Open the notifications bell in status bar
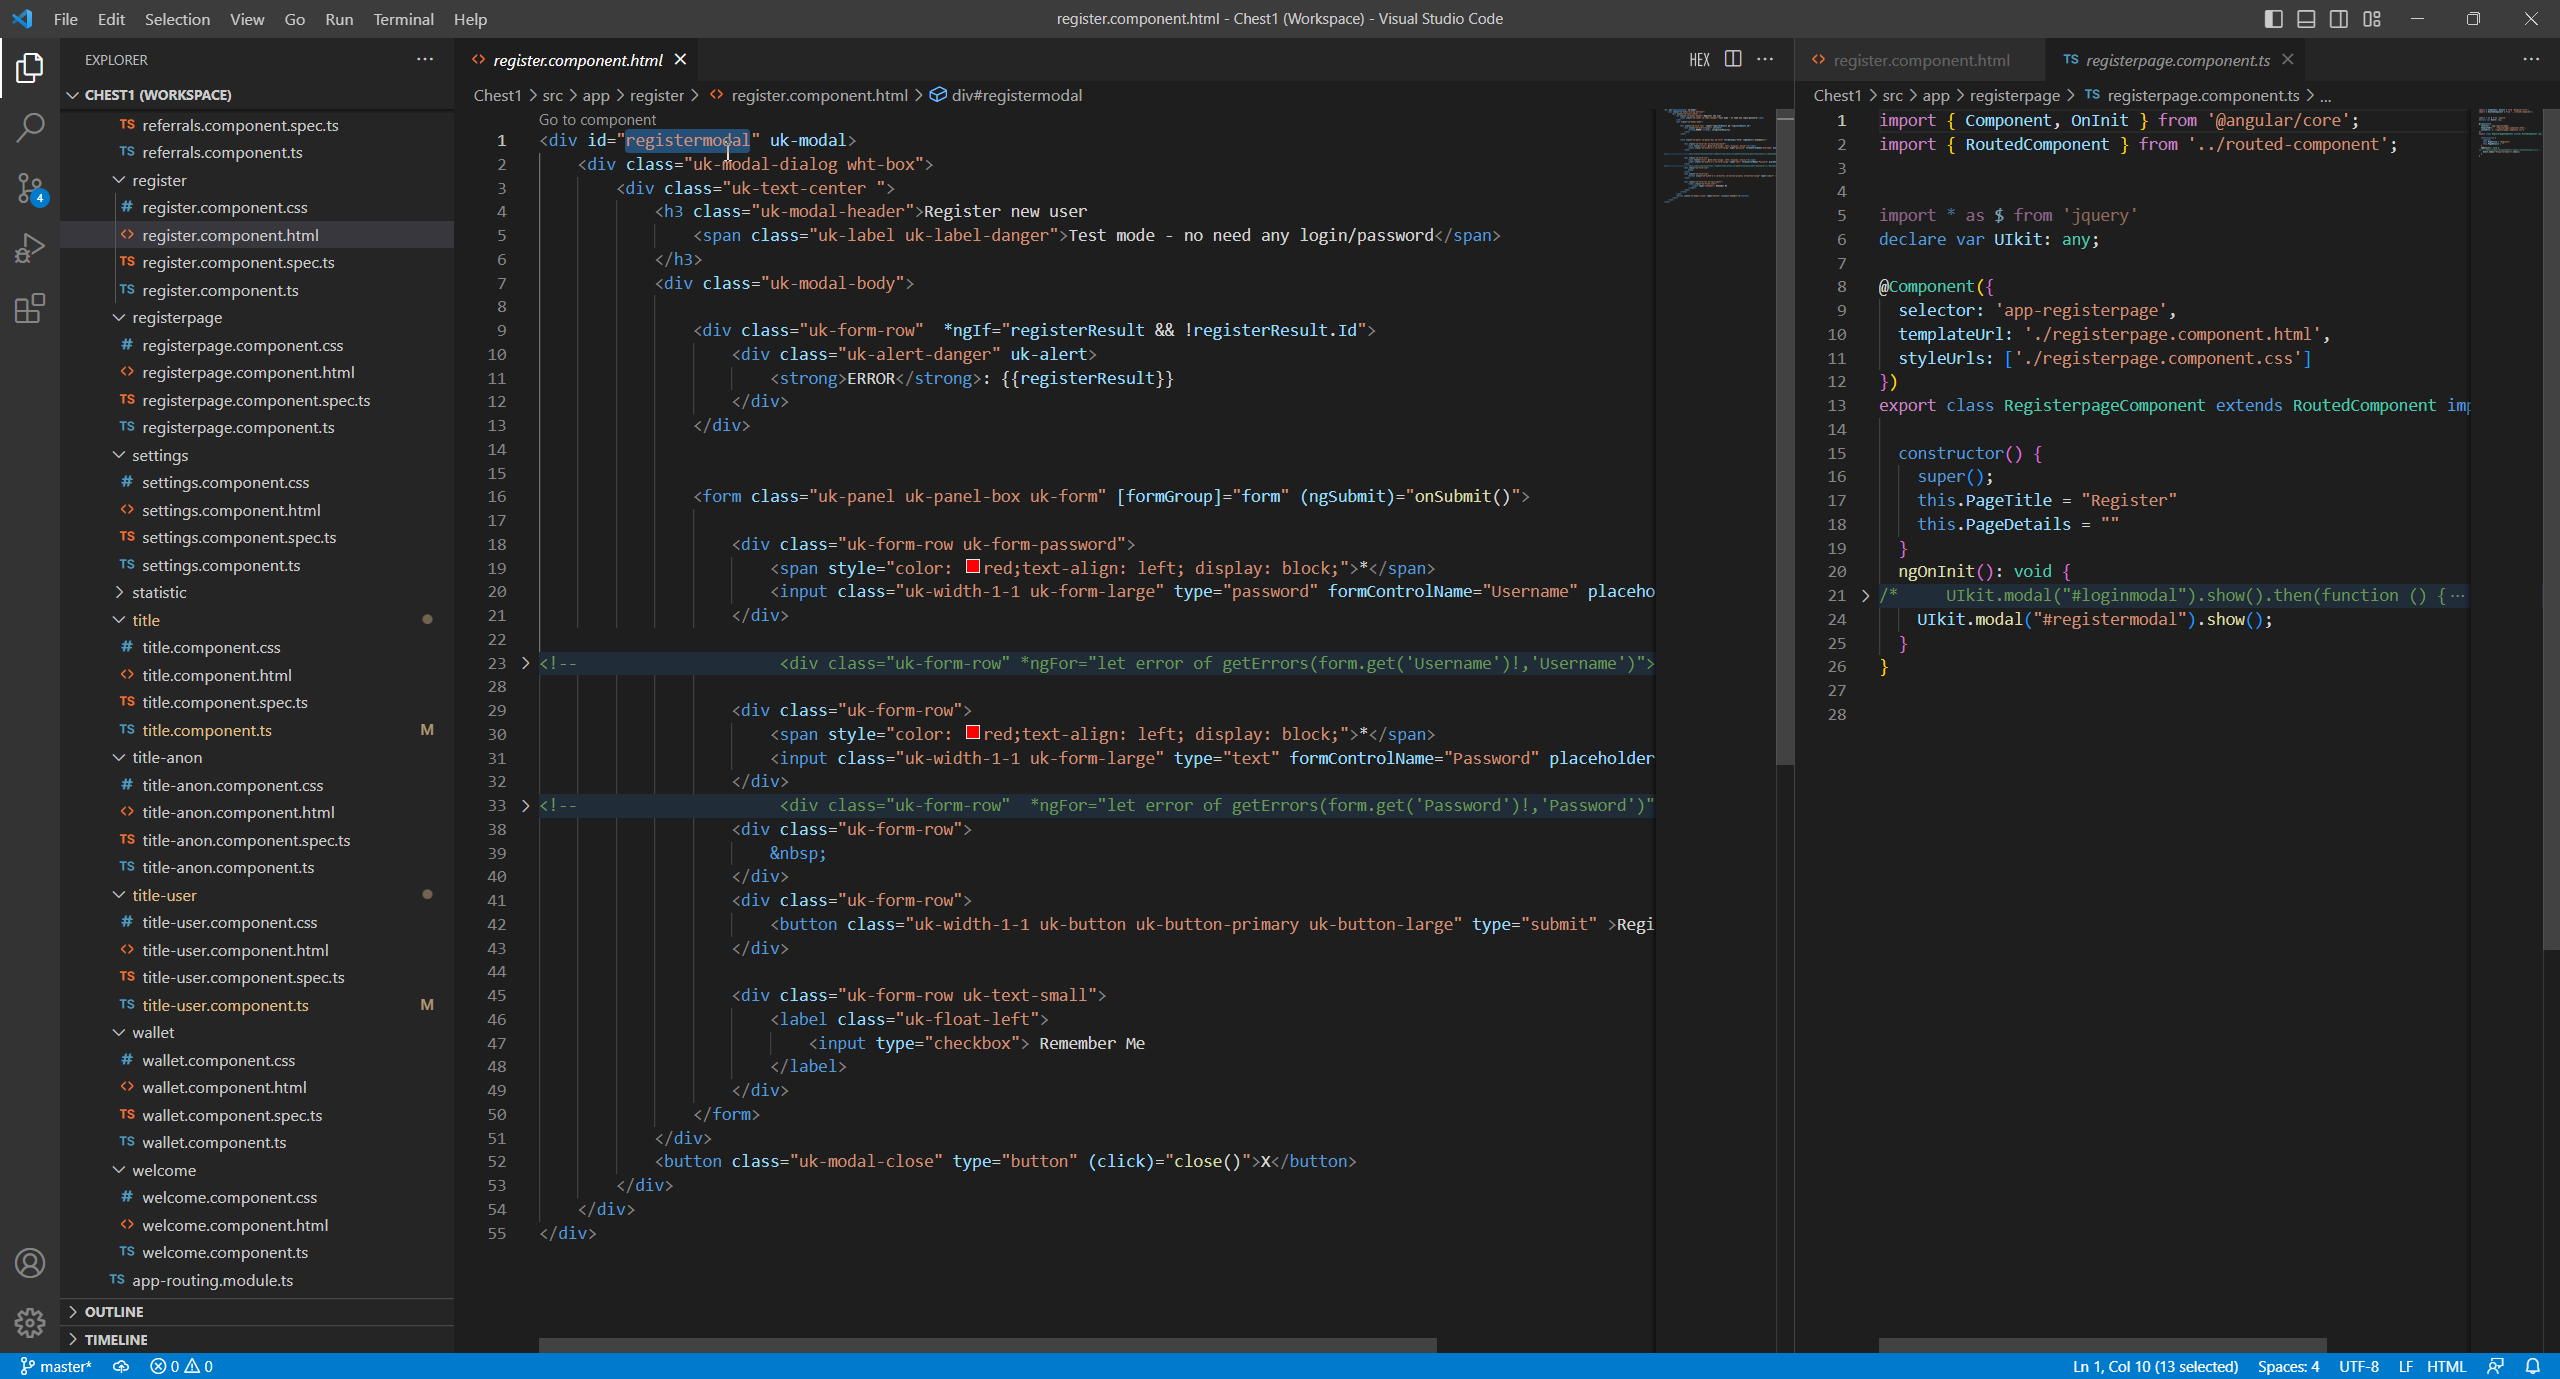Viewport: 2560px width, 1379px height. (x=2532, y=1366)
